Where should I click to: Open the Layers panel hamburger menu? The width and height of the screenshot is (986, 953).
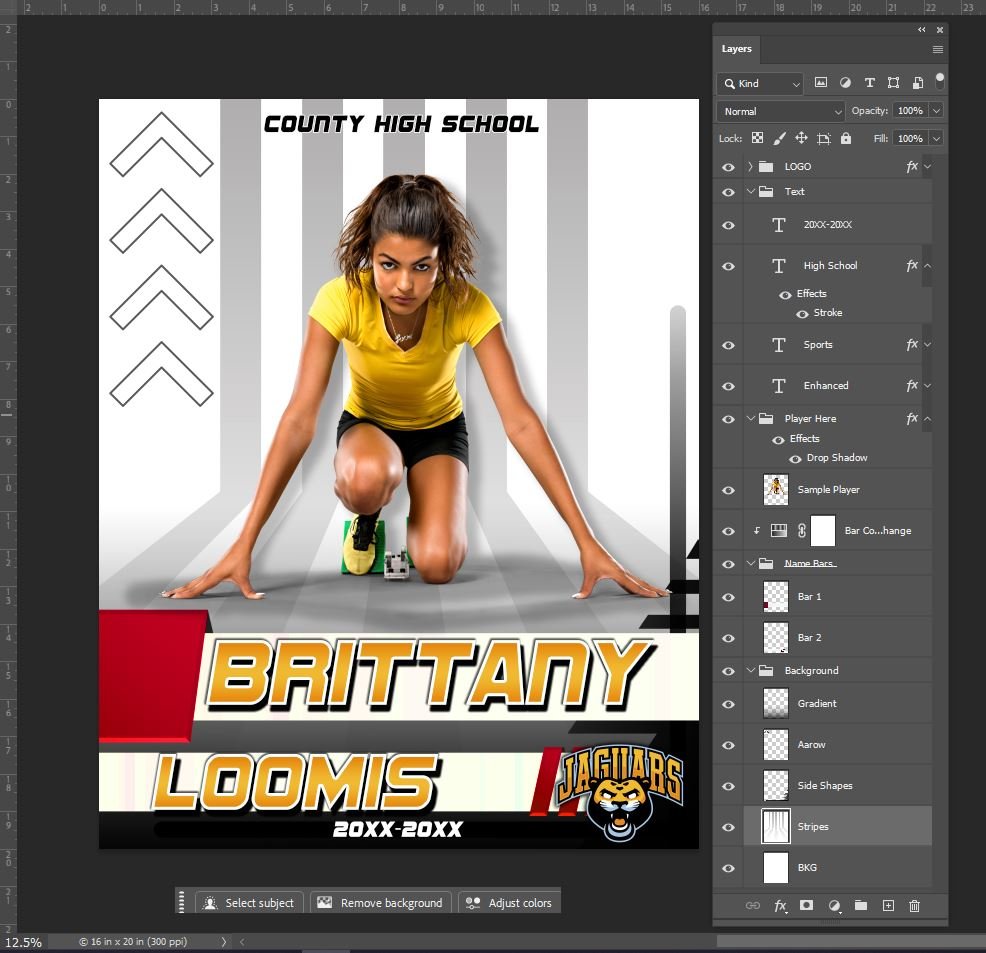(x=938, y=49)
